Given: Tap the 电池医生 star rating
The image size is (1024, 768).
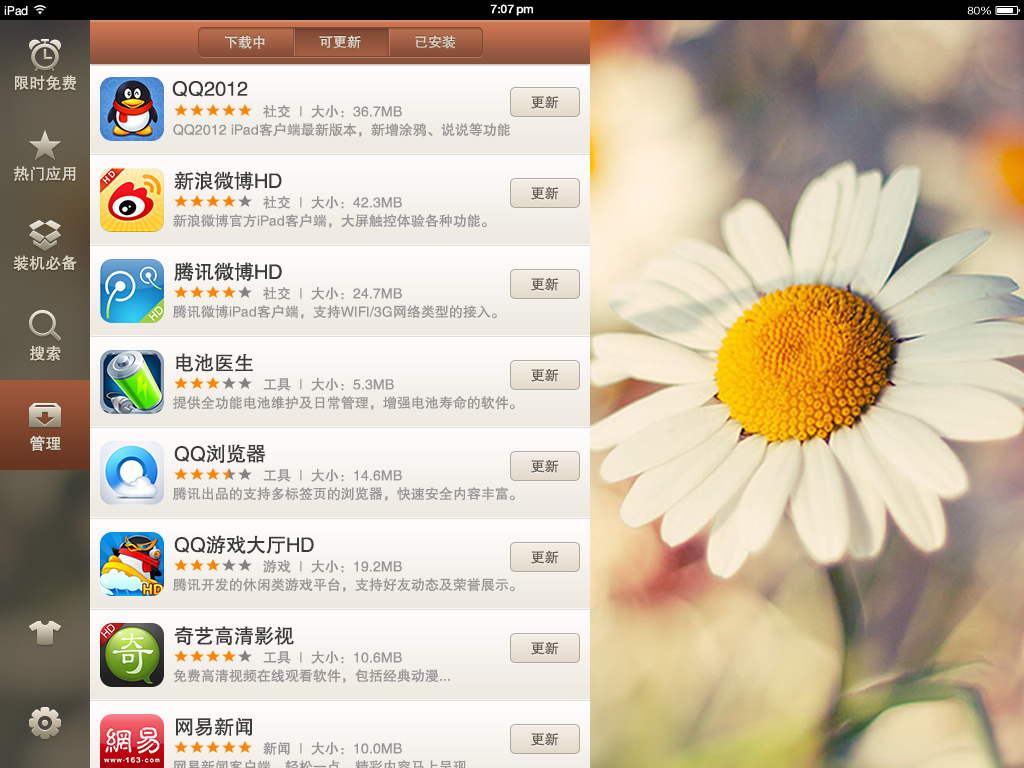Looking at the screenshot, I should coord(213,383).
